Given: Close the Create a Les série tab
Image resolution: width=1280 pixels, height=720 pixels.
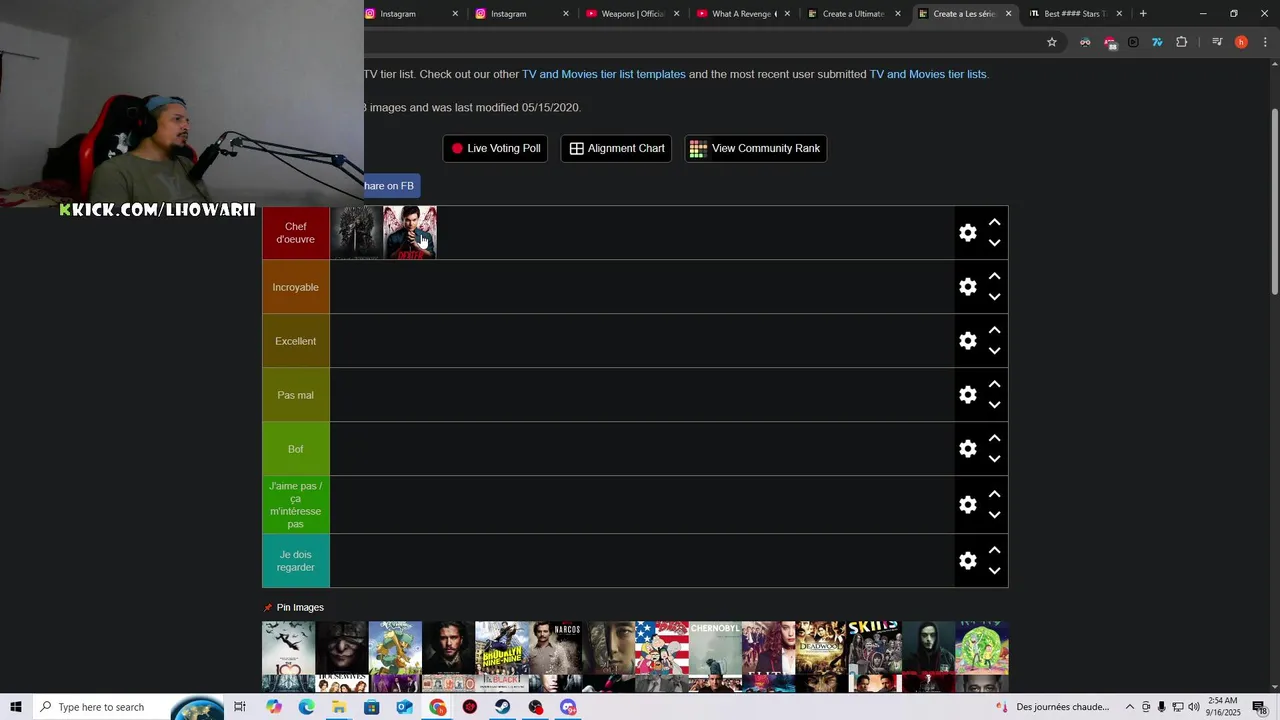Looking at the screenshot, I should 1008,14.
